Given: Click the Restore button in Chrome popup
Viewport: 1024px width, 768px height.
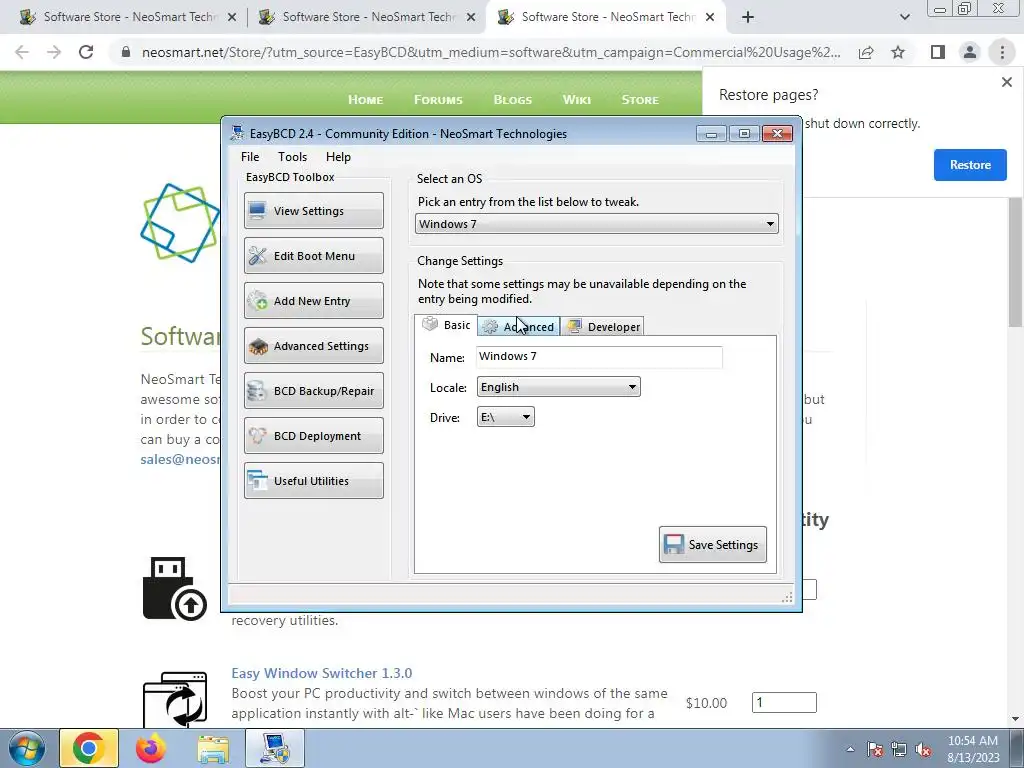Looking at the screenshot, I should coord(970,165).
